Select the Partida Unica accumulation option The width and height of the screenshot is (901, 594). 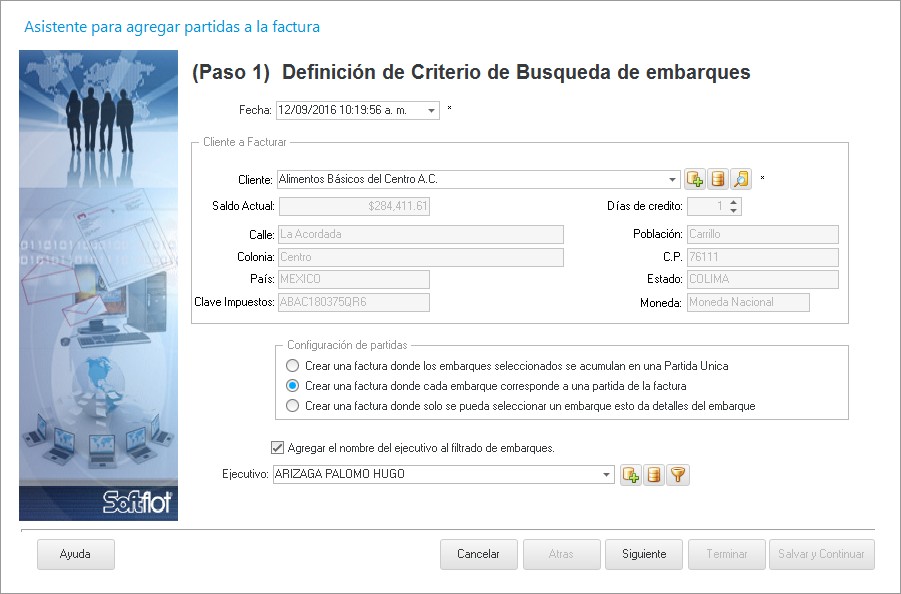tap(292, 366)
